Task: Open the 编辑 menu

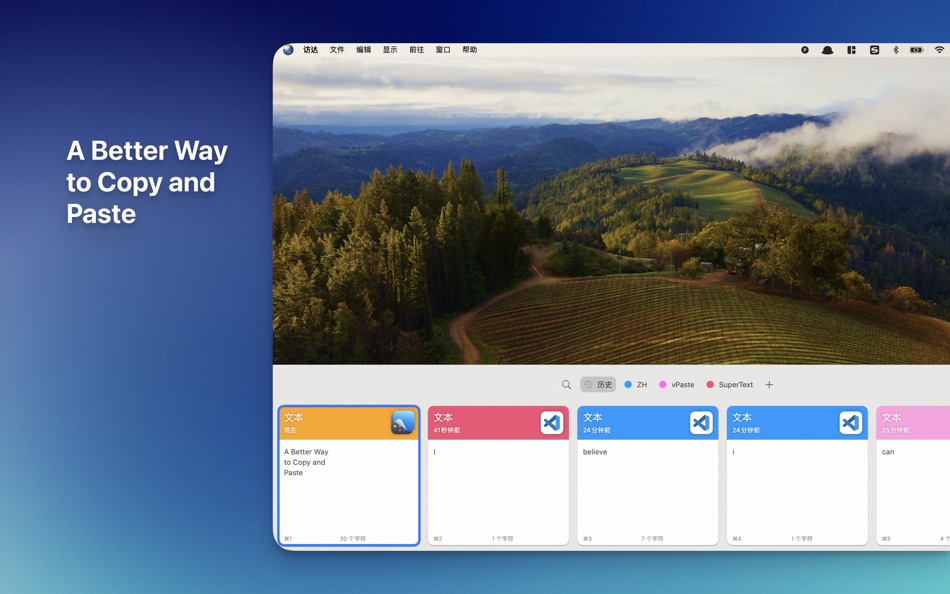Action: (364, 50)
